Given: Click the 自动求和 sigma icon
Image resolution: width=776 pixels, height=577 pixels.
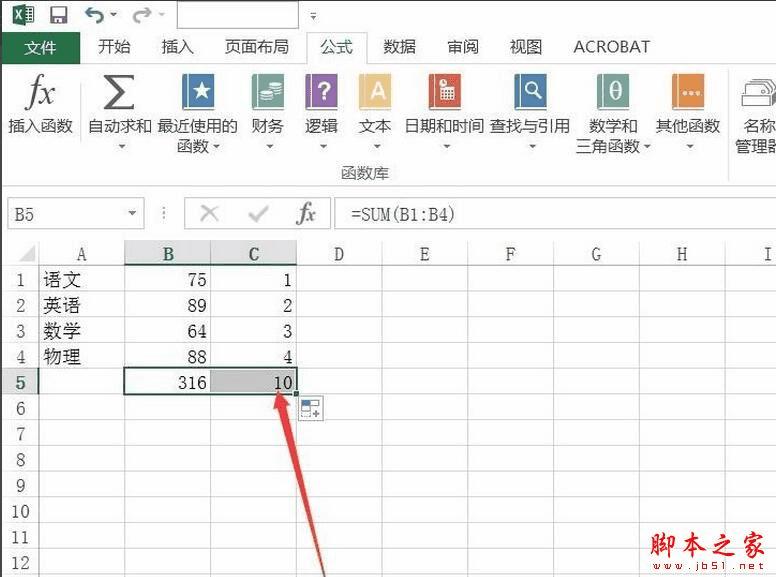Looking at the screenshot, I should tap(119, 92).
